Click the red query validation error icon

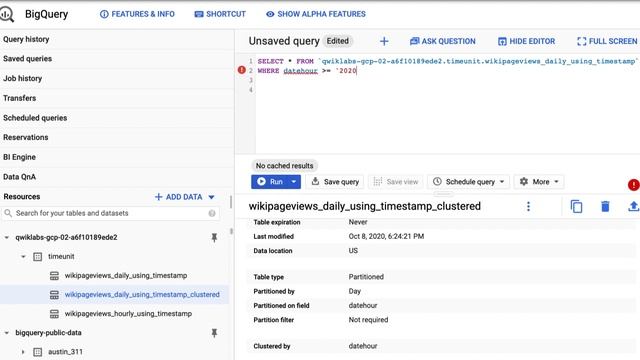pyautogui.click(x=633, y=185)
